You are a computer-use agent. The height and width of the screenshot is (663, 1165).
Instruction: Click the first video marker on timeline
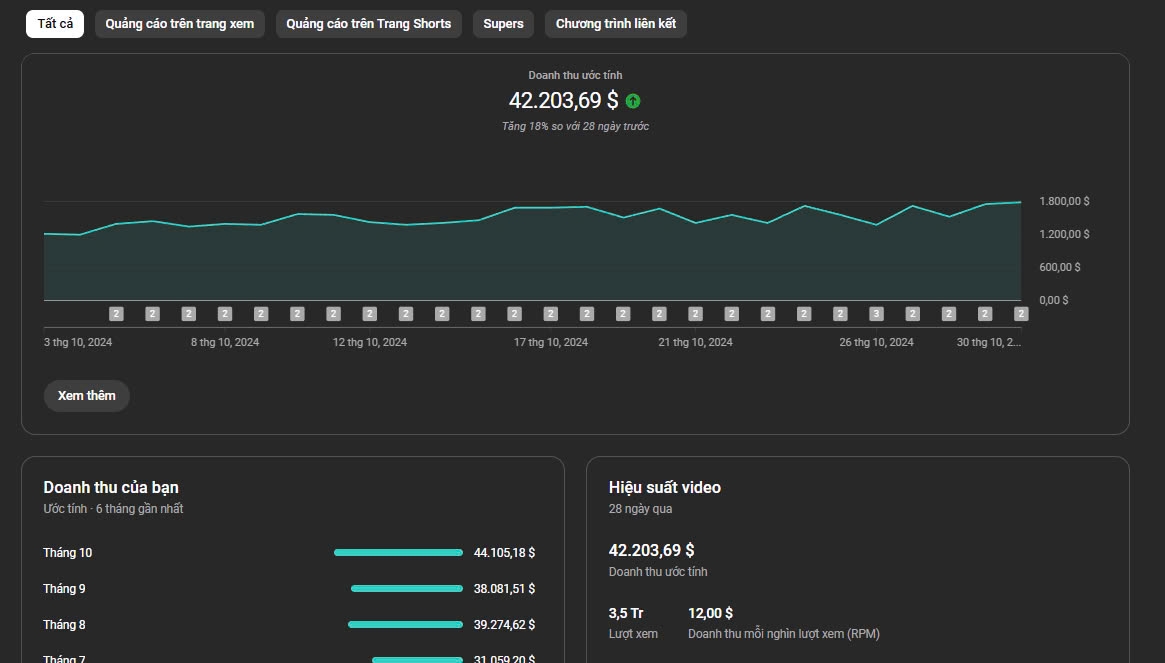coord(116,314)
